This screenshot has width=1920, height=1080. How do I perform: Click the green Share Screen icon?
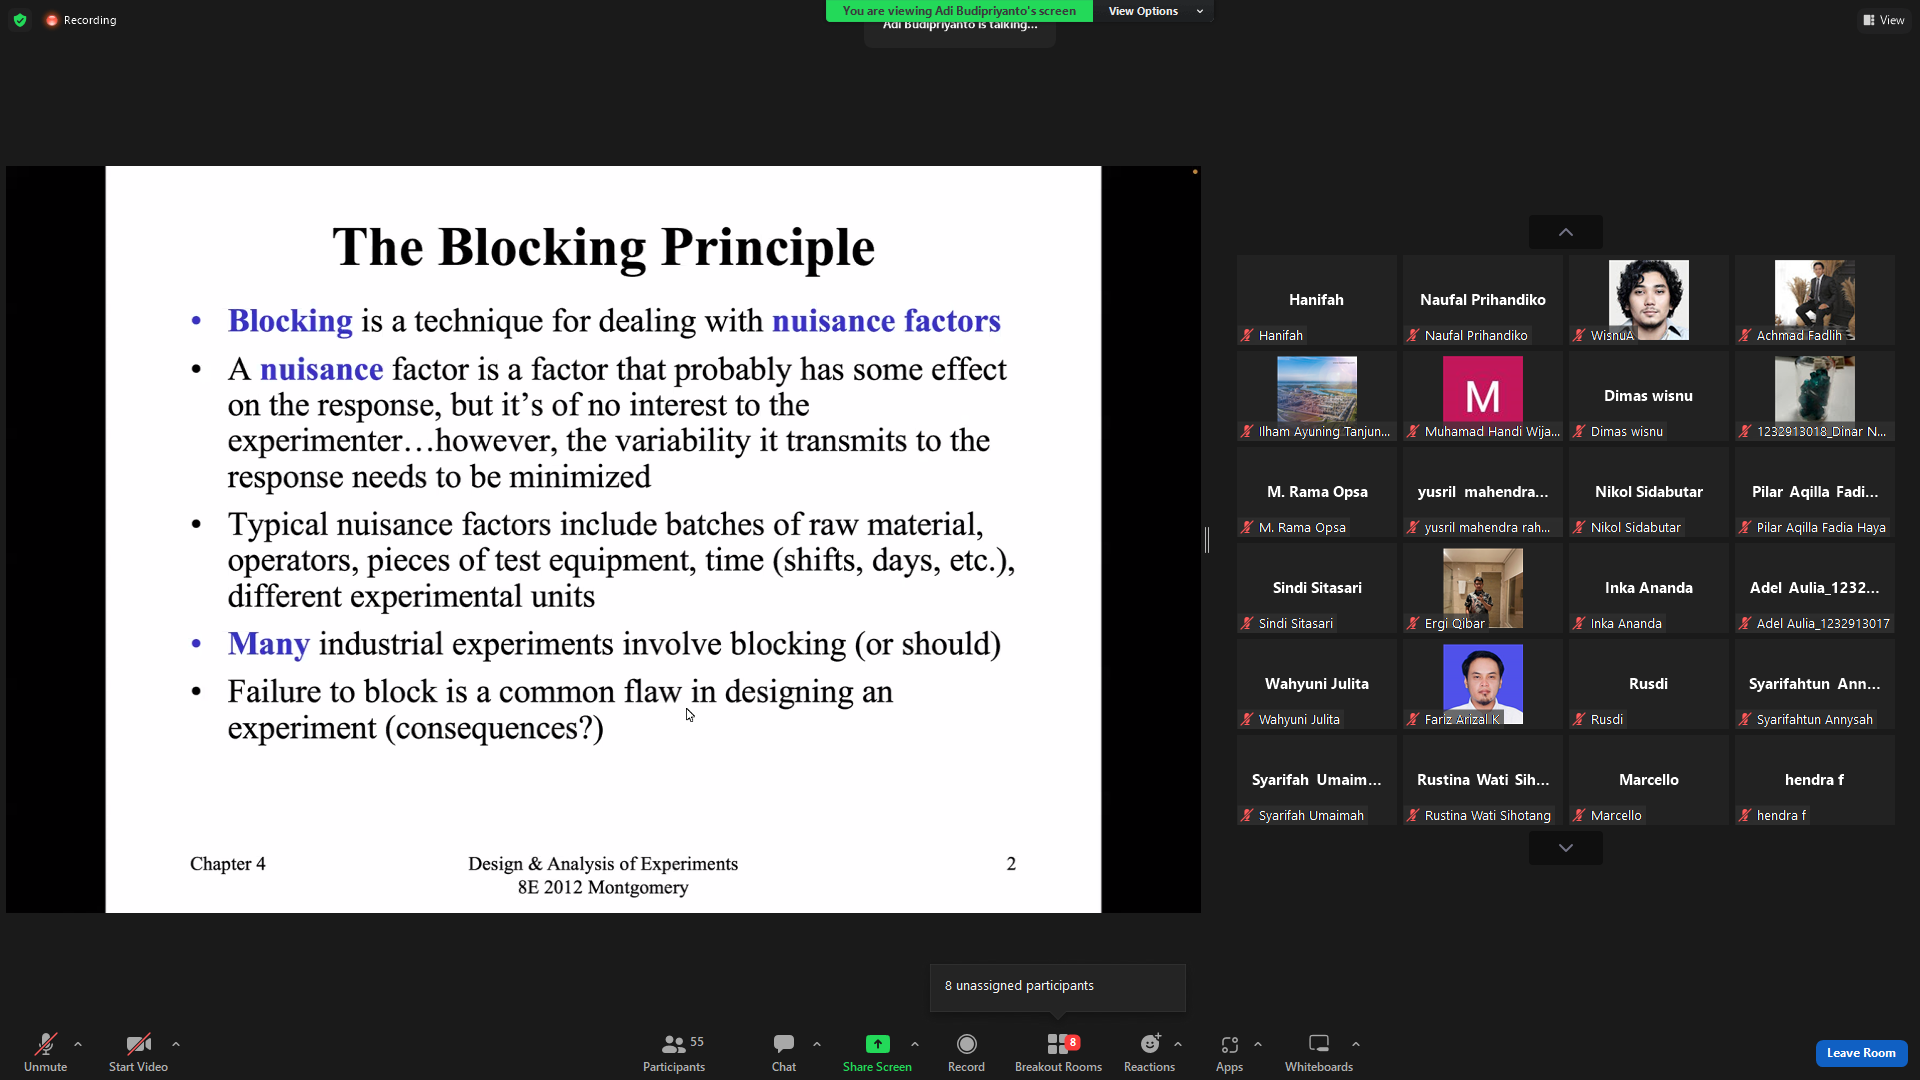(877, 1044)
